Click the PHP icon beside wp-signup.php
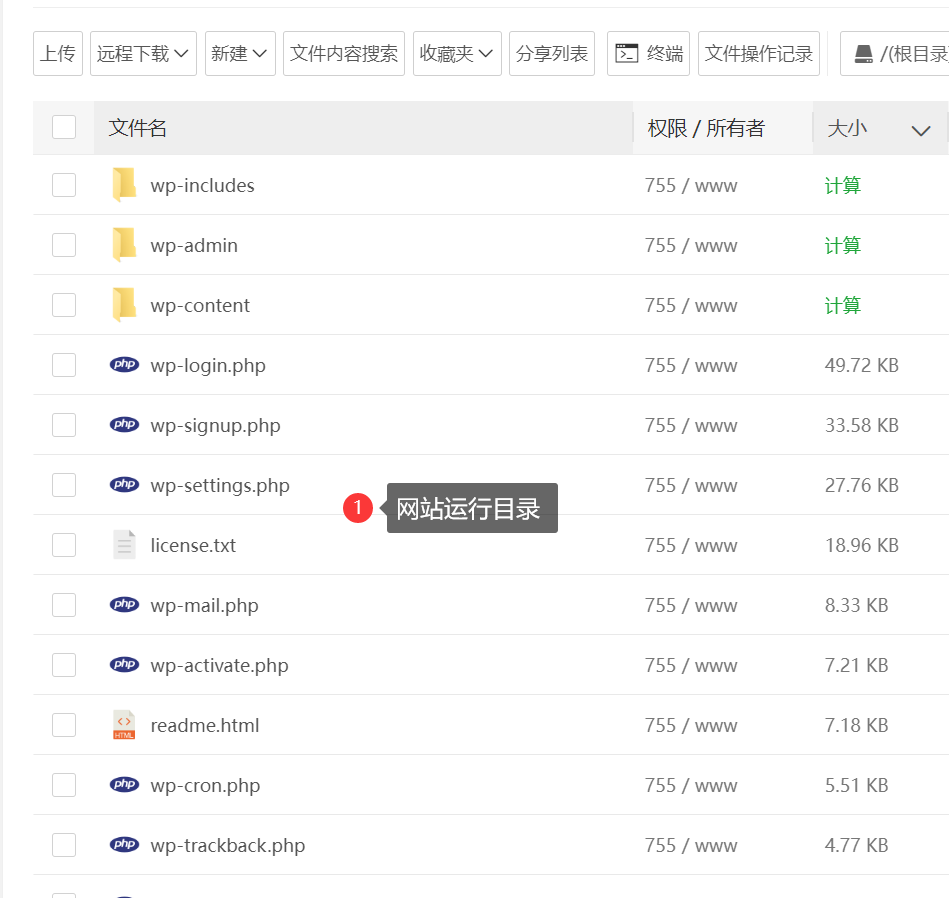 click(124, 424)
